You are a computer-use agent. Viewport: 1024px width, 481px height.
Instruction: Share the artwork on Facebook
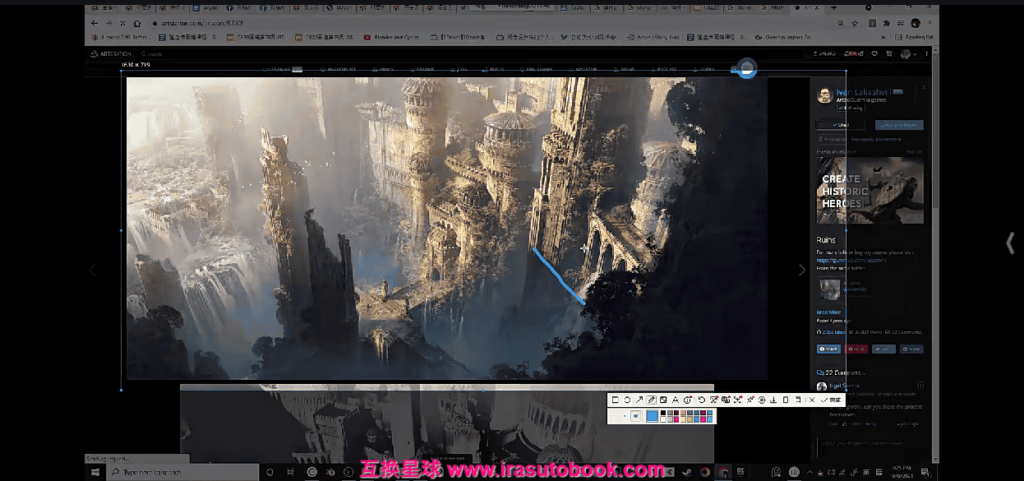click(x=829, y=349)
